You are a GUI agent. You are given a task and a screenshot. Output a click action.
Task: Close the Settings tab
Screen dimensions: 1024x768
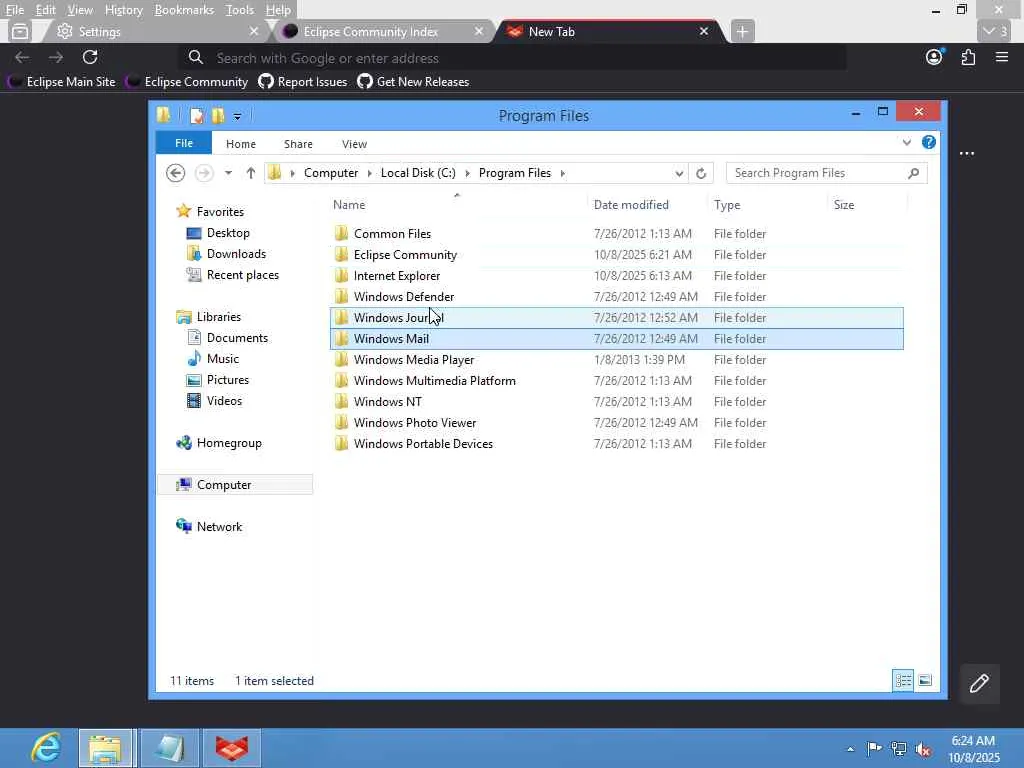point(254,31)
